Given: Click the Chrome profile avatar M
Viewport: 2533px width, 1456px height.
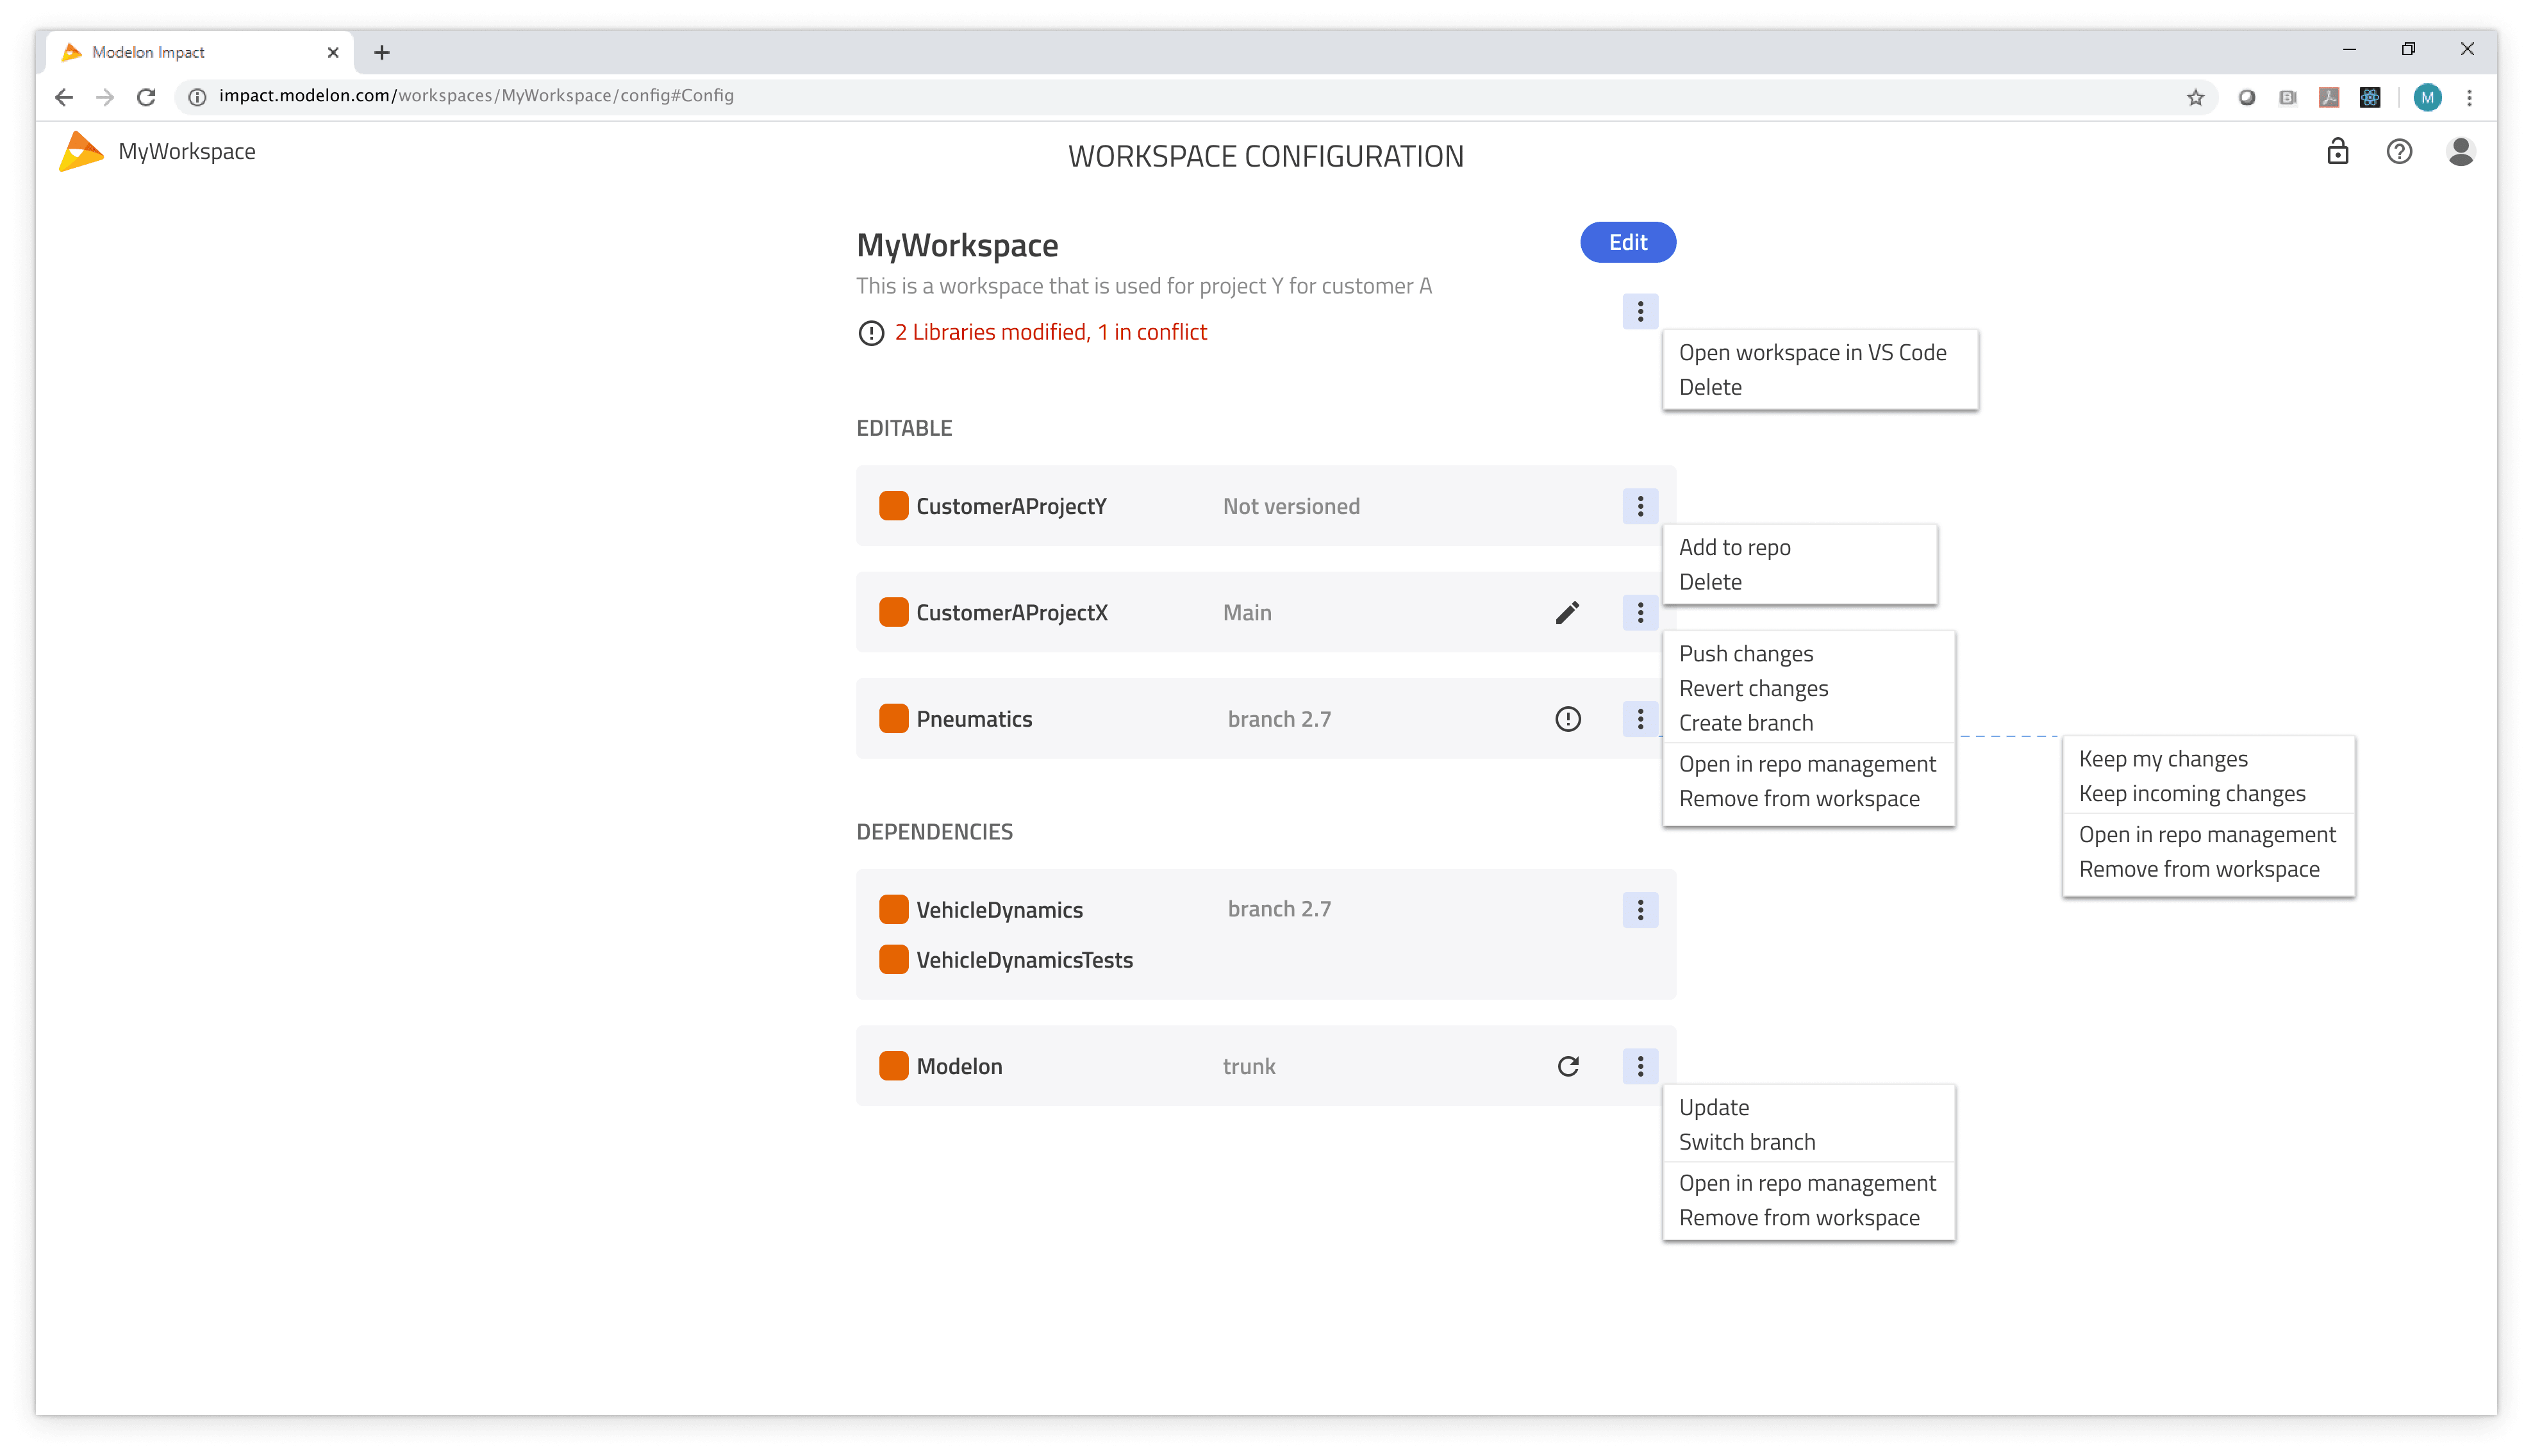Looking at the screenshot, I should pyautogui.click(x=2427, y=97).
